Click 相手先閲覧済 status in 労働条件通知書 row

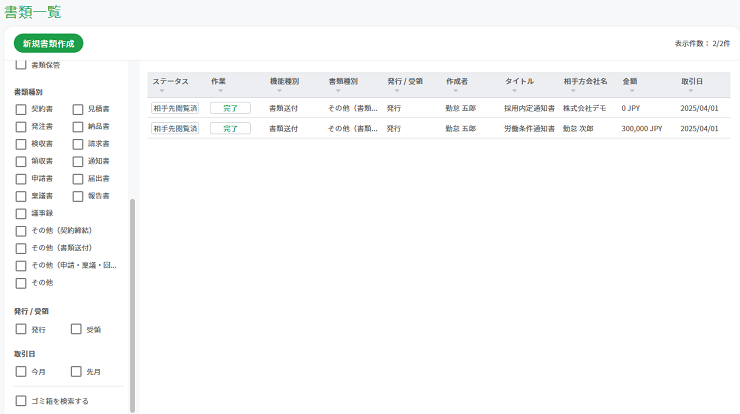click(175, 129)
